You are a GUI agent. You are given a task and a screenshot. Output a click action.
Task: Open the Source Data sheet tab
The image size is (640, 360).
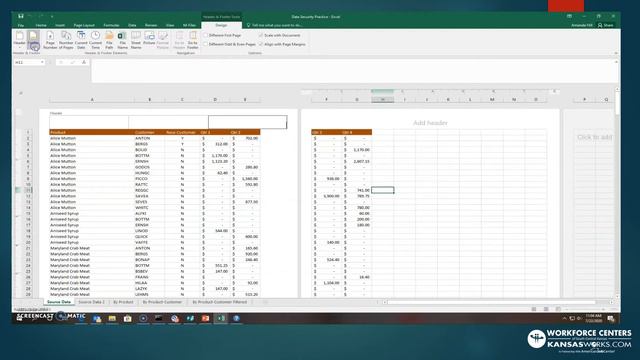pyautogui.click(x=59, y=302)
